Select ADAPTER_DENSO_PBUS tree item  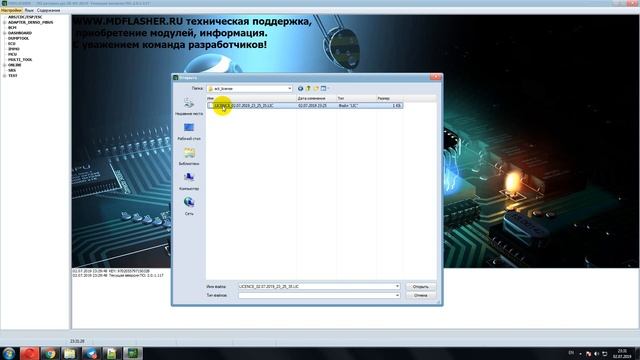tap(31, 22)
